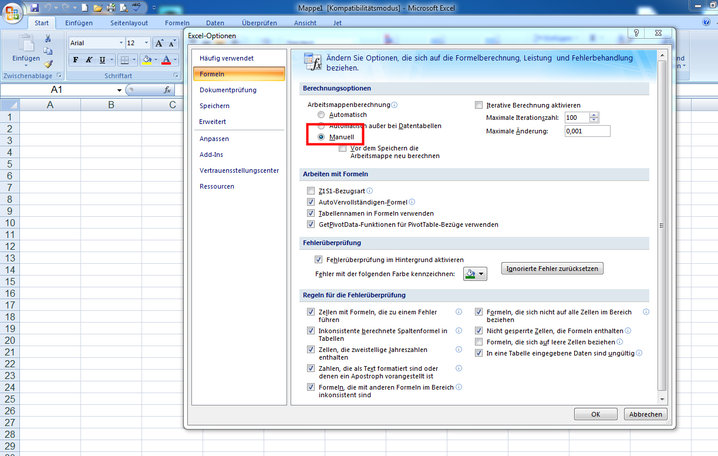
Task: Create new workbook via blank page icon
Action: pos(85,8)
